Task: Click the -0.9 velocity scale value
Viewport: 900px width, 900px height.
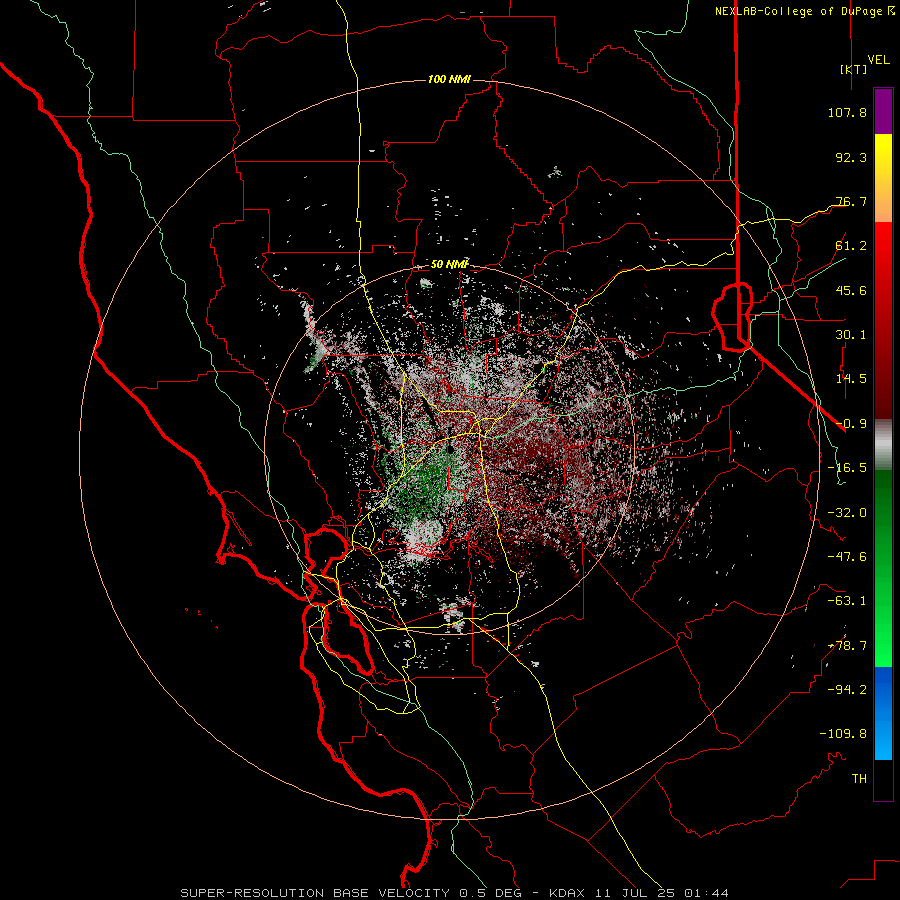Action: point(851,424)
